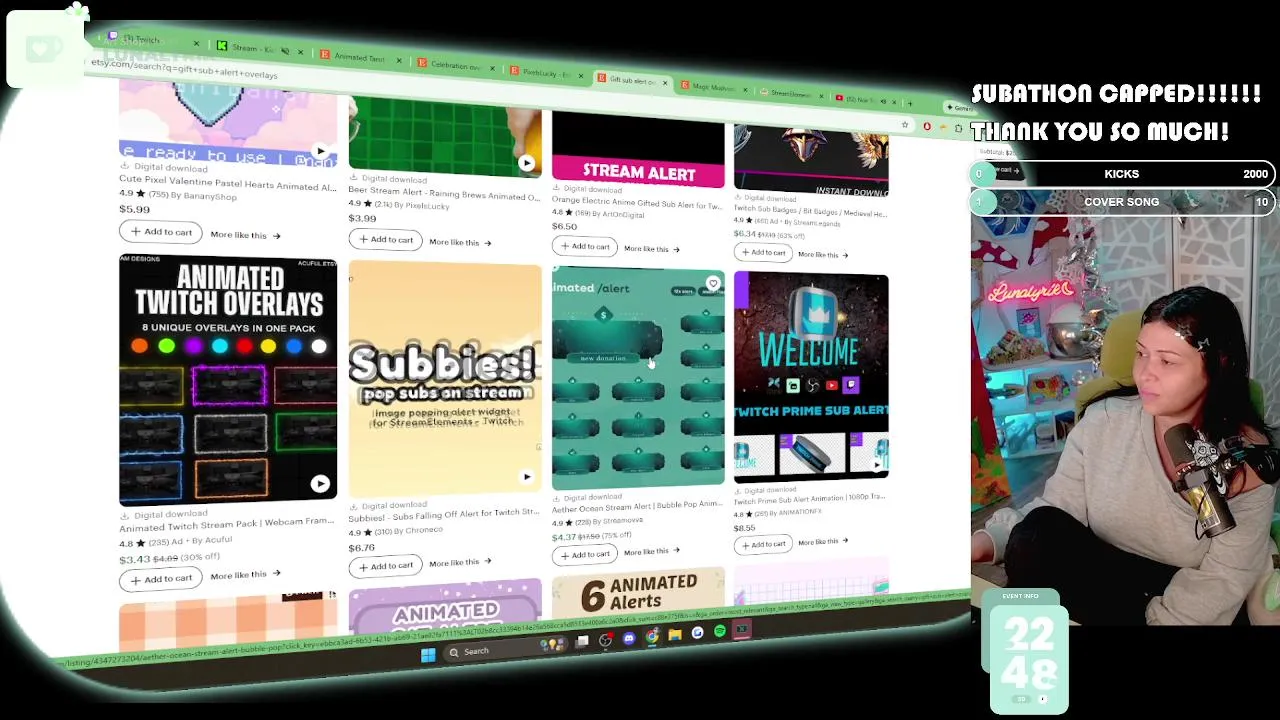Play video preview on Subbies thumbnail
Image resolution: width=1280 pixels, height=720 pixels.
pyautogui.click(x=527, y=477)
